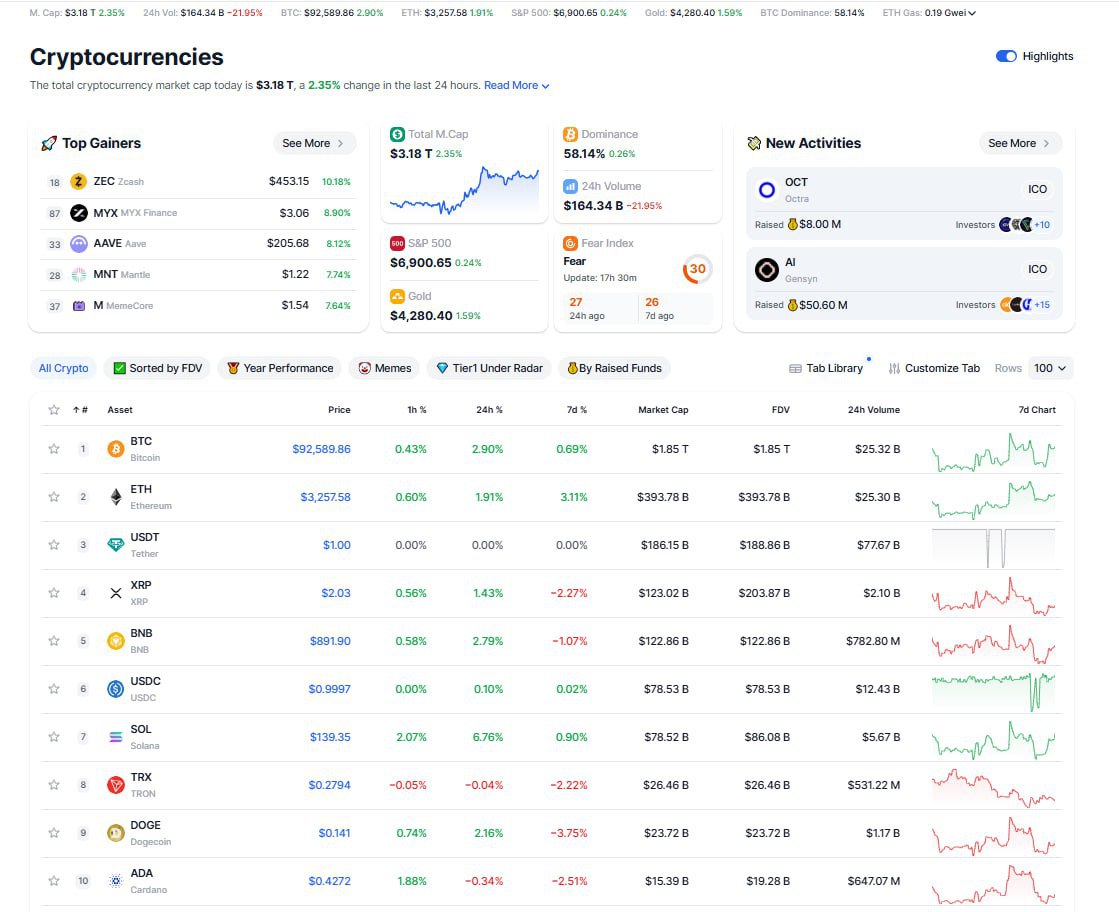Toggle the favorite star for XRP

[54, 593]
